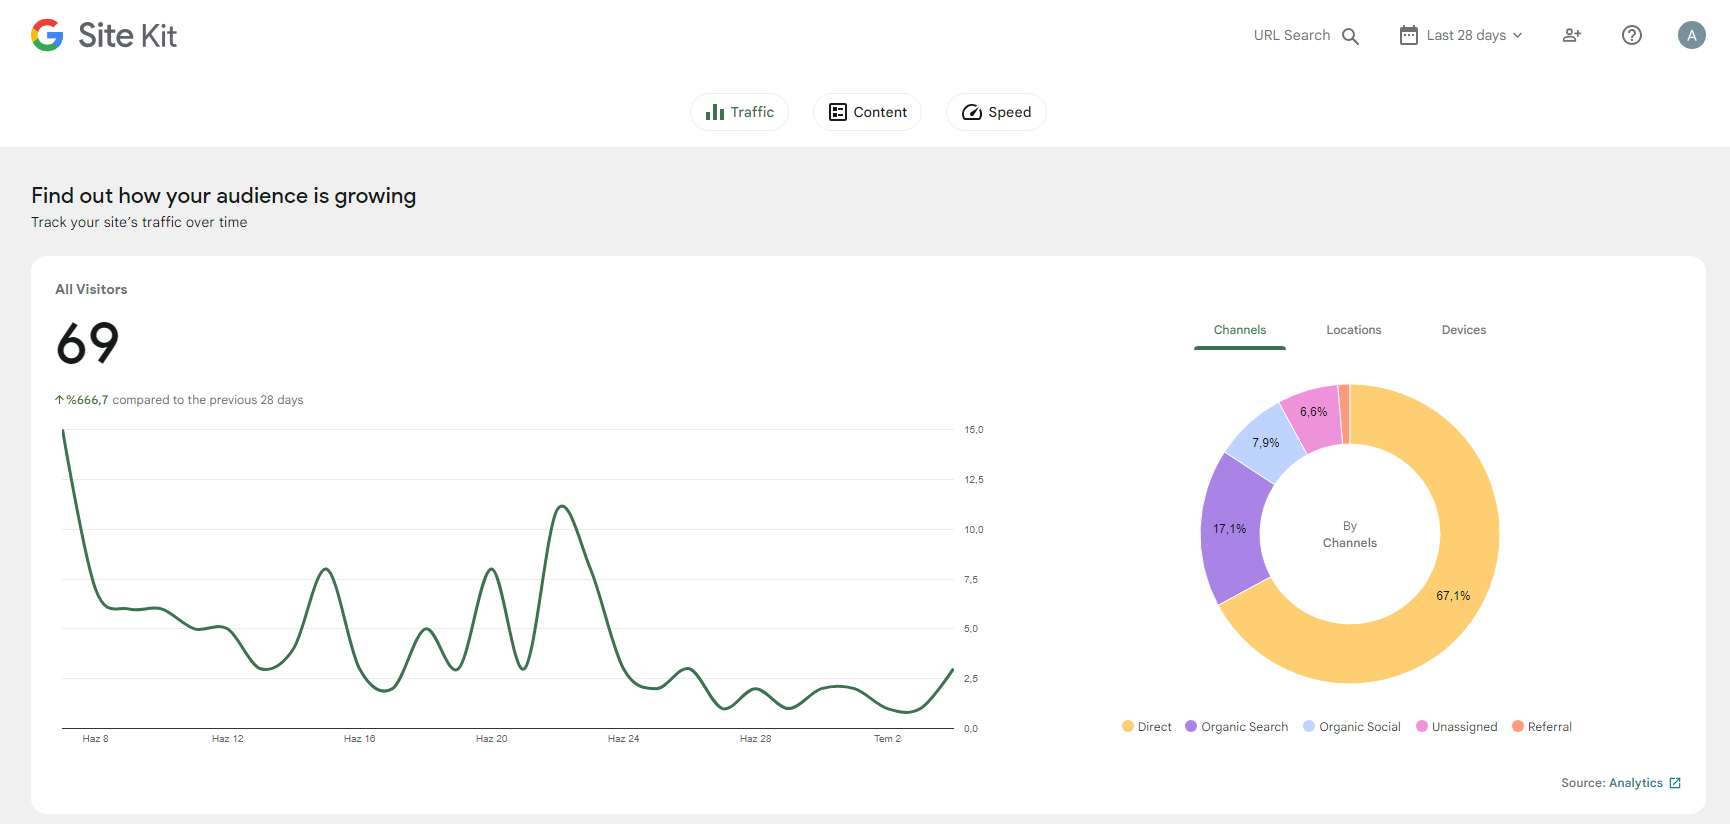This screenshot has width=1730, height=824.
Task: Select the Channels tab
Action: click(x=1239, y=330)
